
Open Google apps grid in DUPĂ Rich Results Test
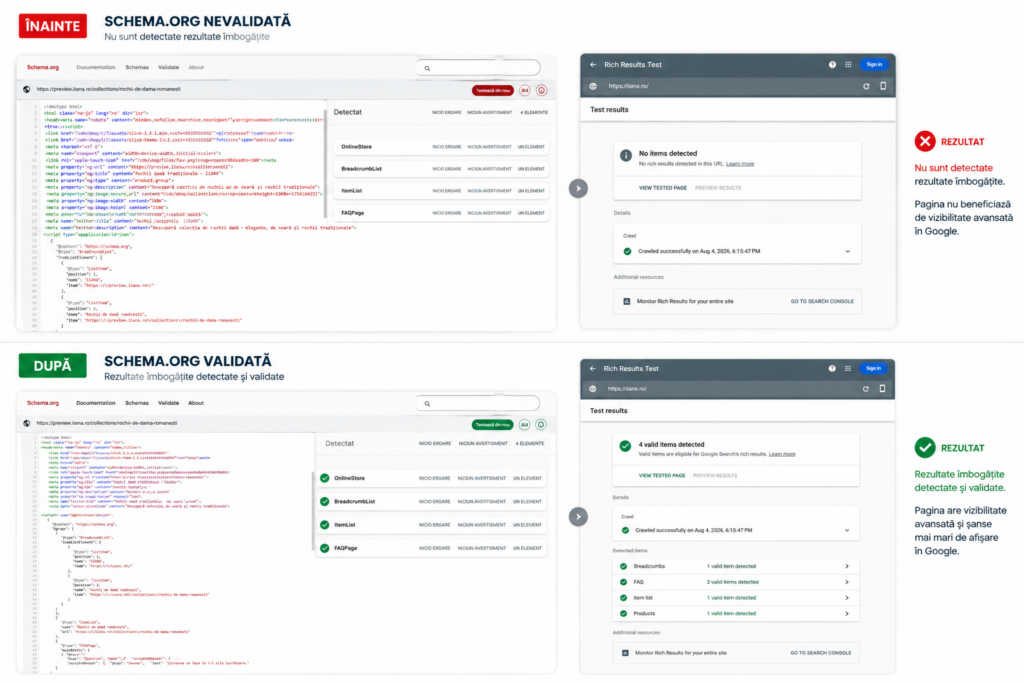[848, 368]
